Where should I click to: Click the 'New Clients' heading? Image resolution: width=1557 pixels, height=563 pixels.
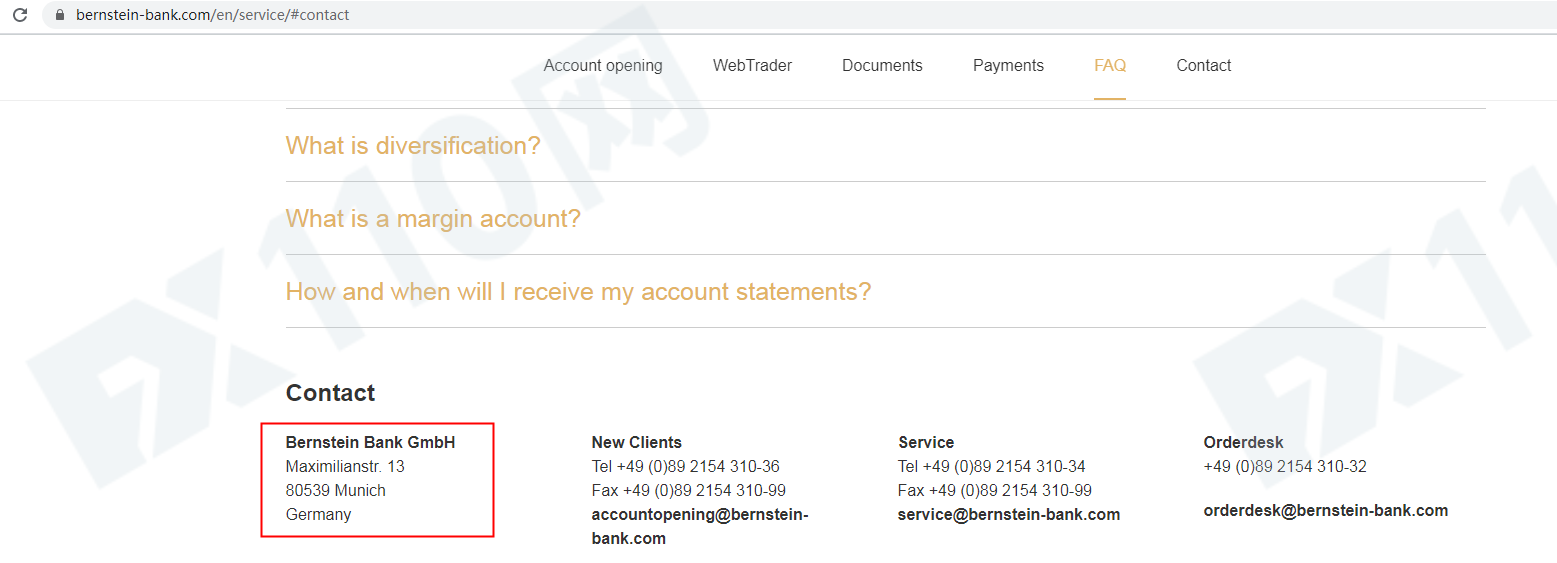(x=636, y=442)
